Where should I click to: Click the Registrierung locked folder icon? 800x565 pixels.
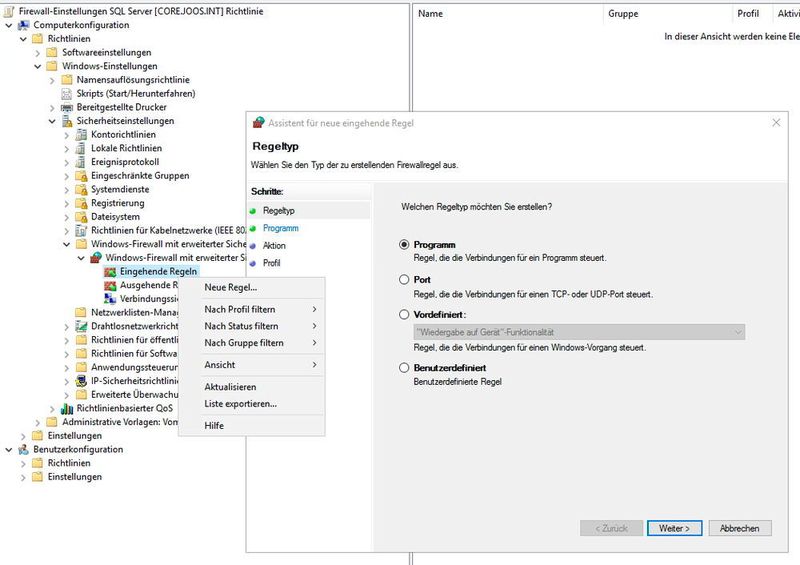tap(81, 204)
